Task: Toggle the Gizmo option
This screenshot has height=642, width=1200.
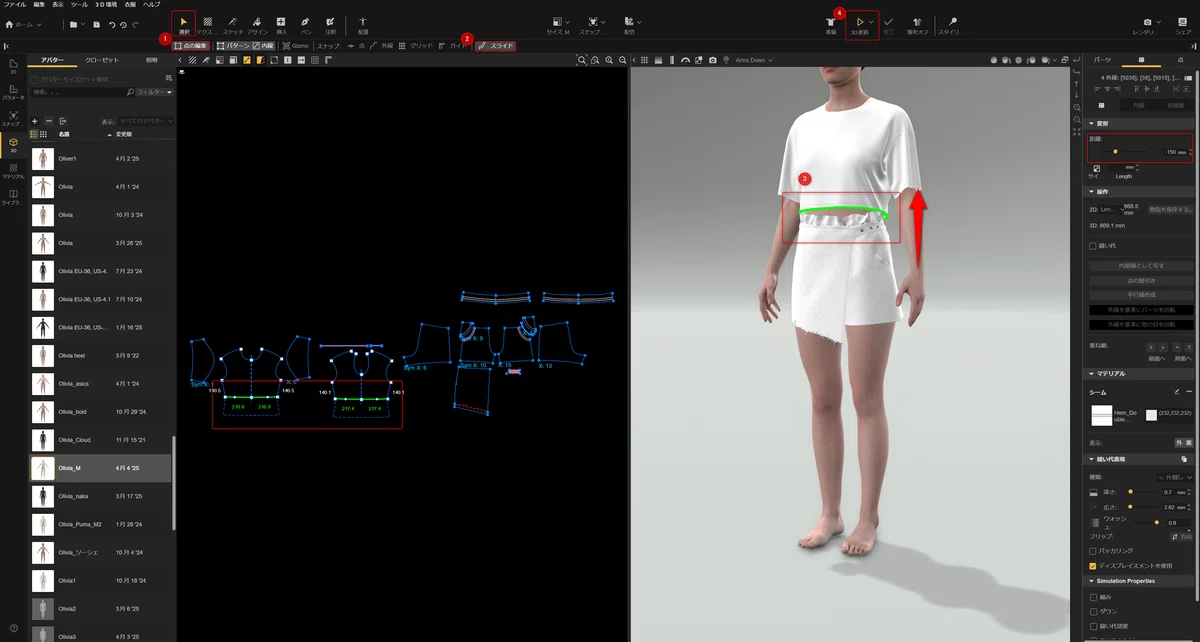Action: point(296,46)
